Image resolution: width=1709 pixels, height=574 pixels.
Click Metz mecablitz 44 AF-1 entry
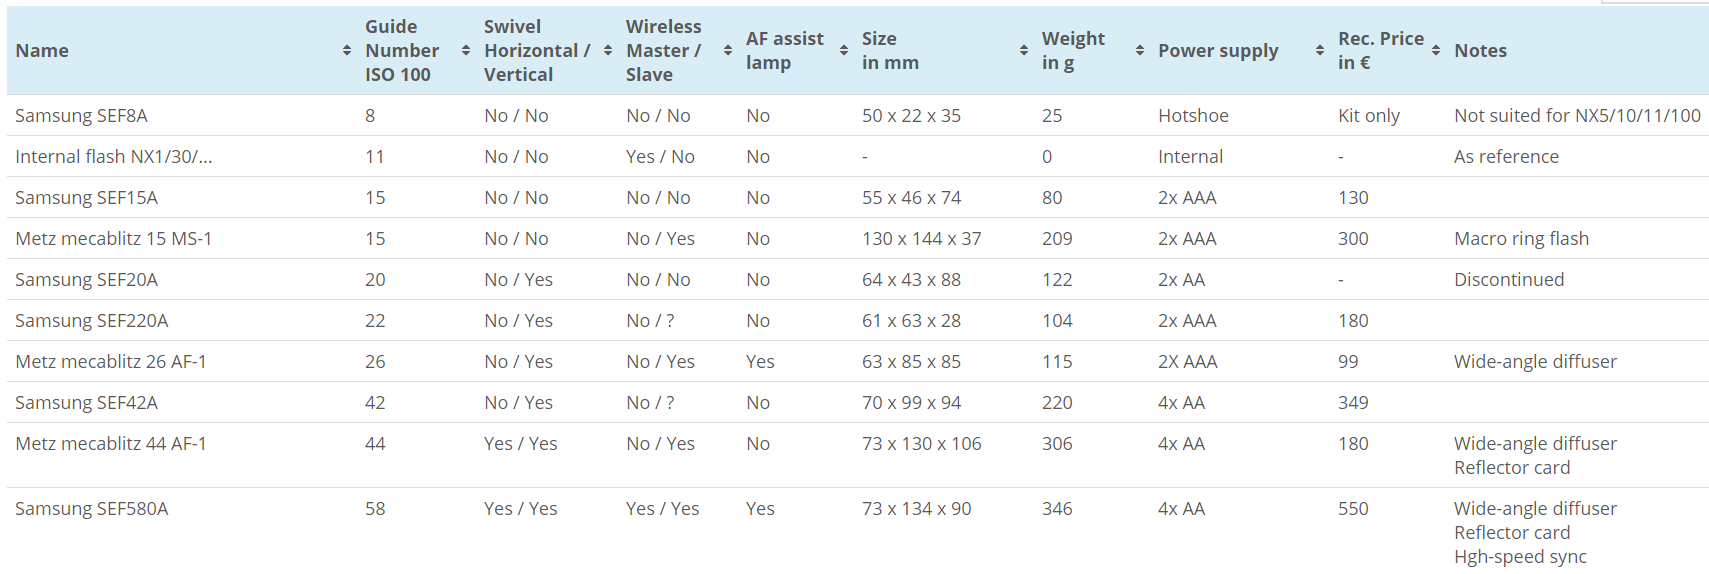(x=111, y=444)
